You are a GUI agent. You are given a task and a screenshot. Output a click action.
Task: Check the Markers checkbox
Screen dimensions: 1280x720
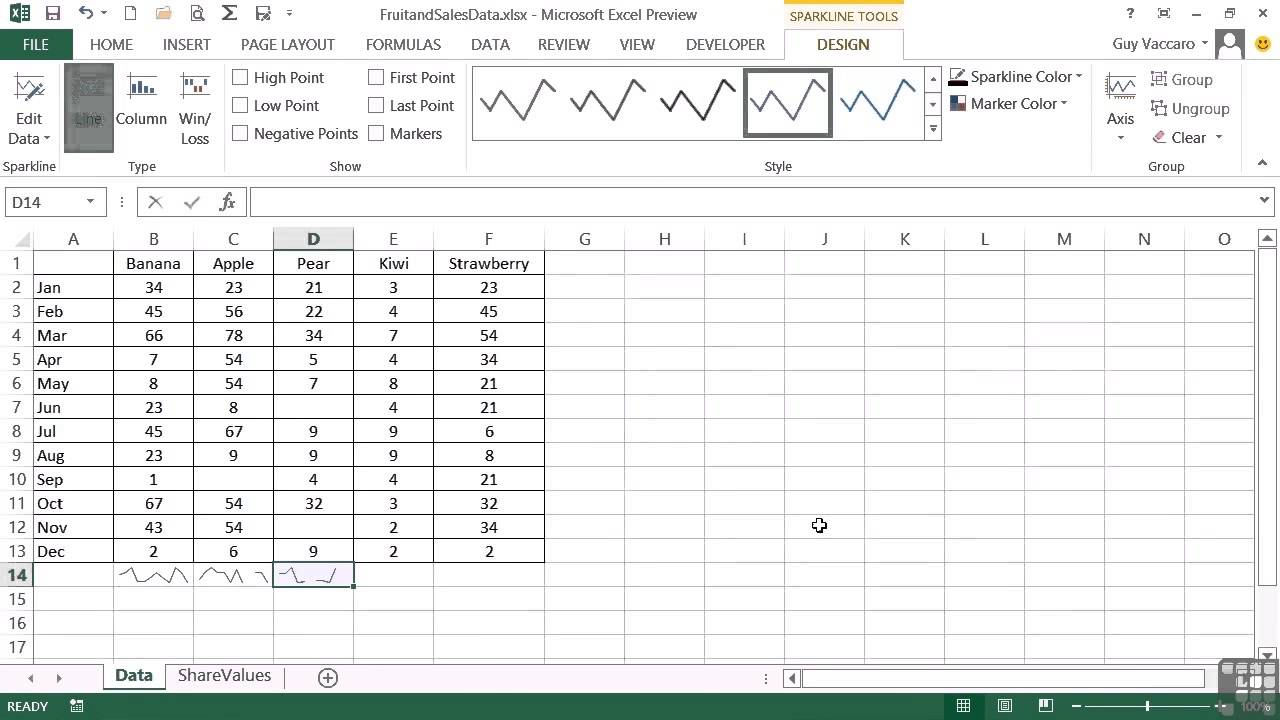(x=376, y=133)
